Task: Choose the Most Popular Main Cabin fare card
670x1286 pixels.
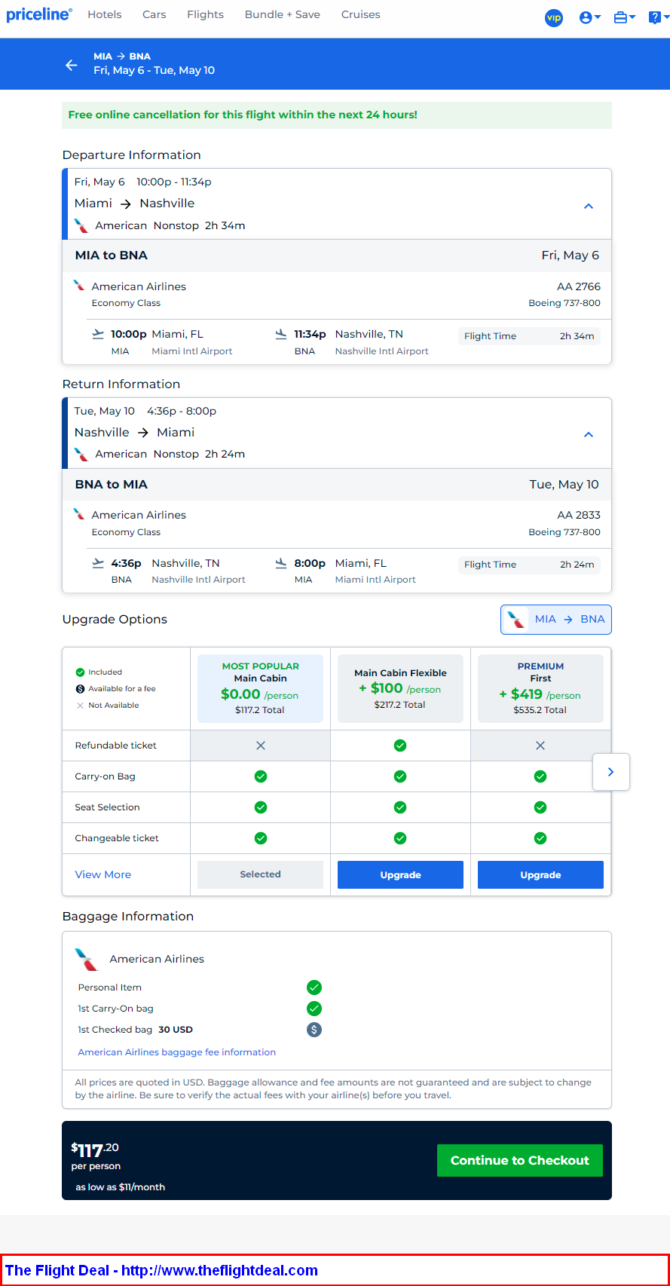Action: pos(260,688)
